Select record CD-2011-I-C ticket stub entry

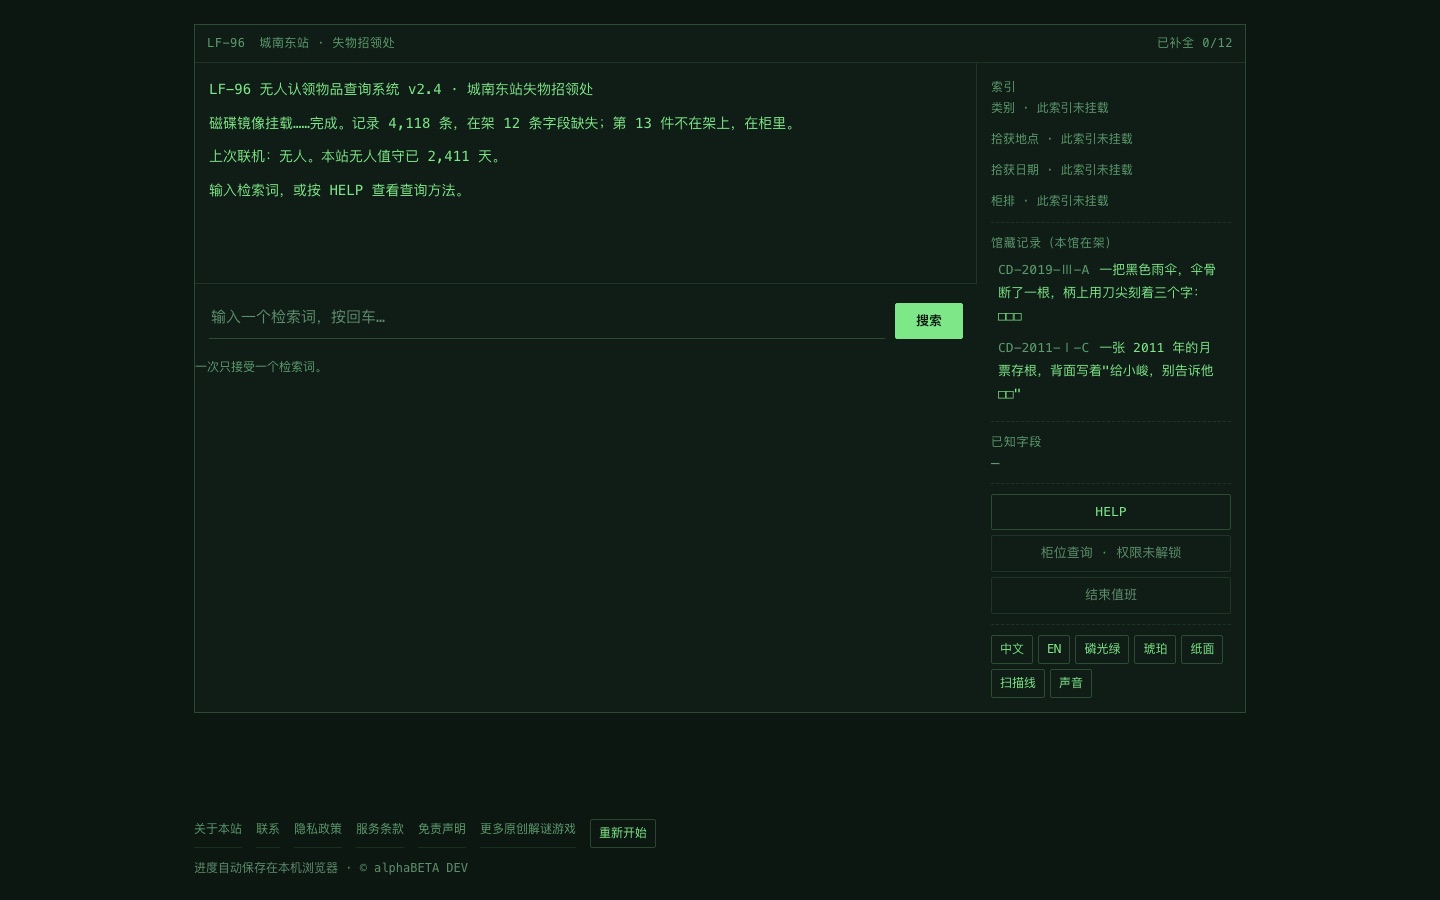pos(1110,371)
